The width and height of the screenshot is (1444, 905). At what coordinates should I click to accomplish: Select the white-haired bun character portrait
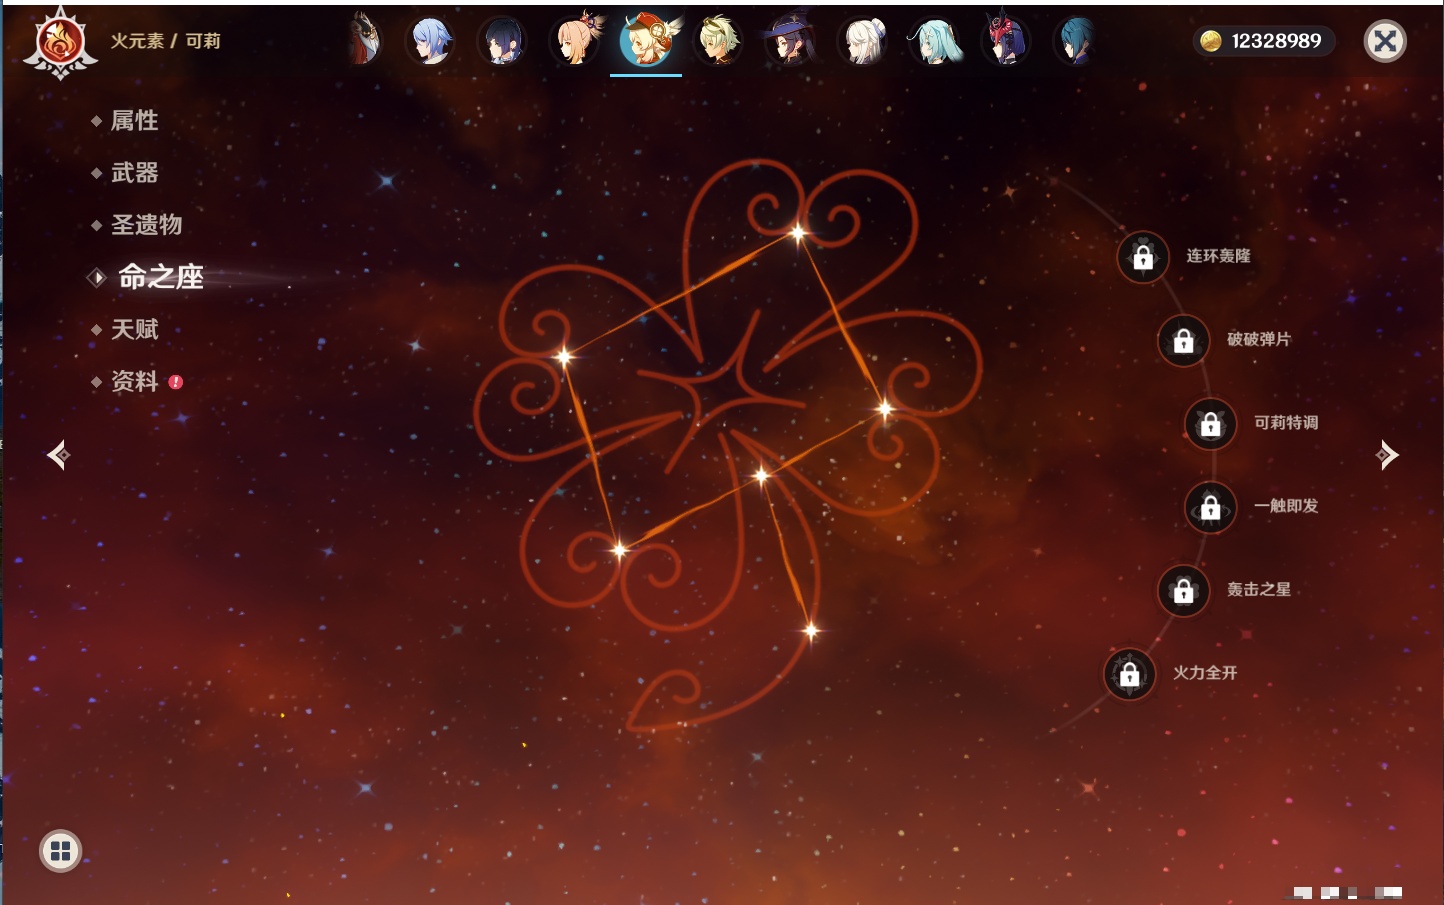coord(862,41)
